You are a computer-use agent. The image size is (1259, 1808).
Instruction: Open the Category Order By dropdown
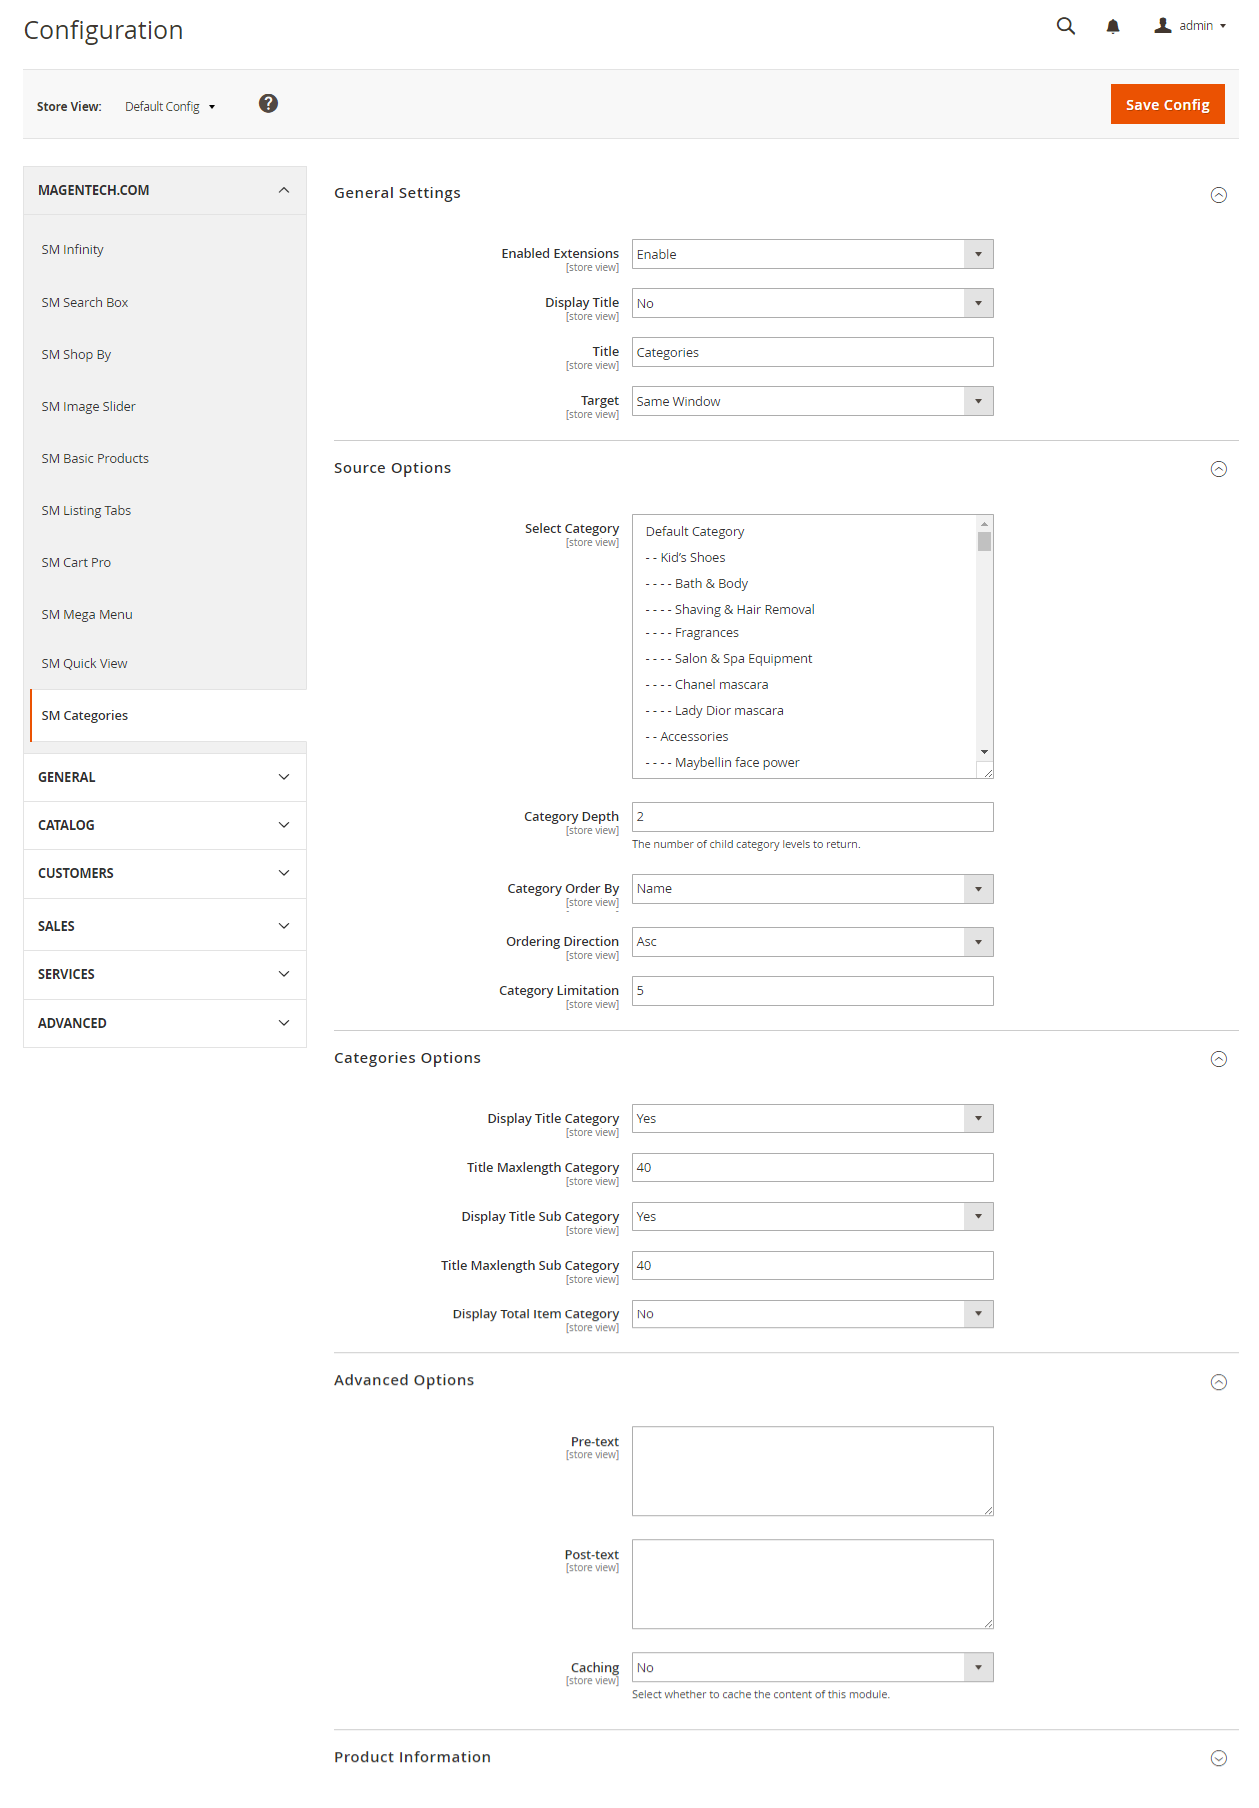point(812,889)
